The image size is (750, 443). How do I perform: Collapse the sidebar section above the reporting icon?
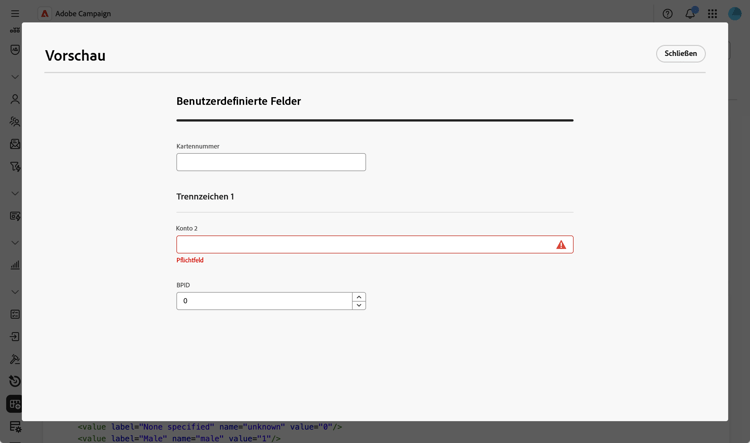coord(15,243)
